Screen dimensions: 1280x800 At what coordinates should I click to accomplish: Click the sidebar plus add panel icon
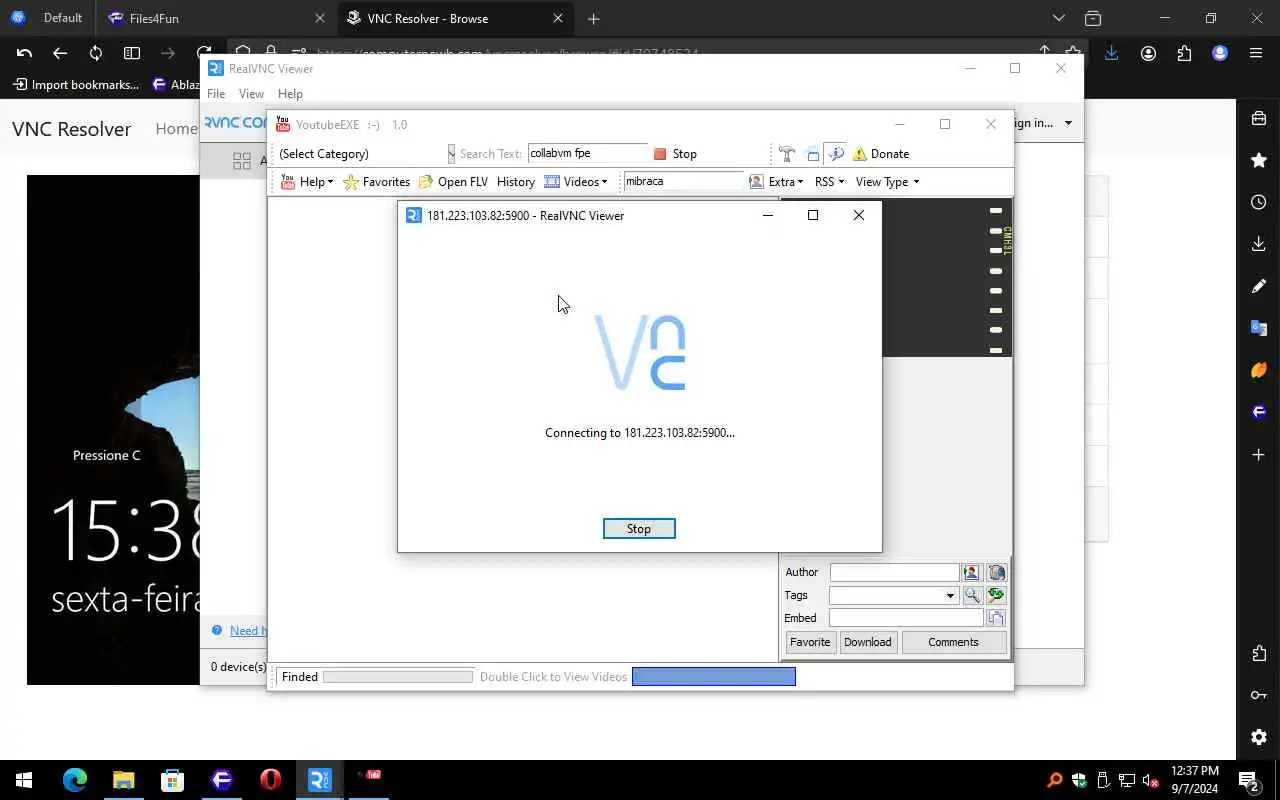coord(1259,455)
